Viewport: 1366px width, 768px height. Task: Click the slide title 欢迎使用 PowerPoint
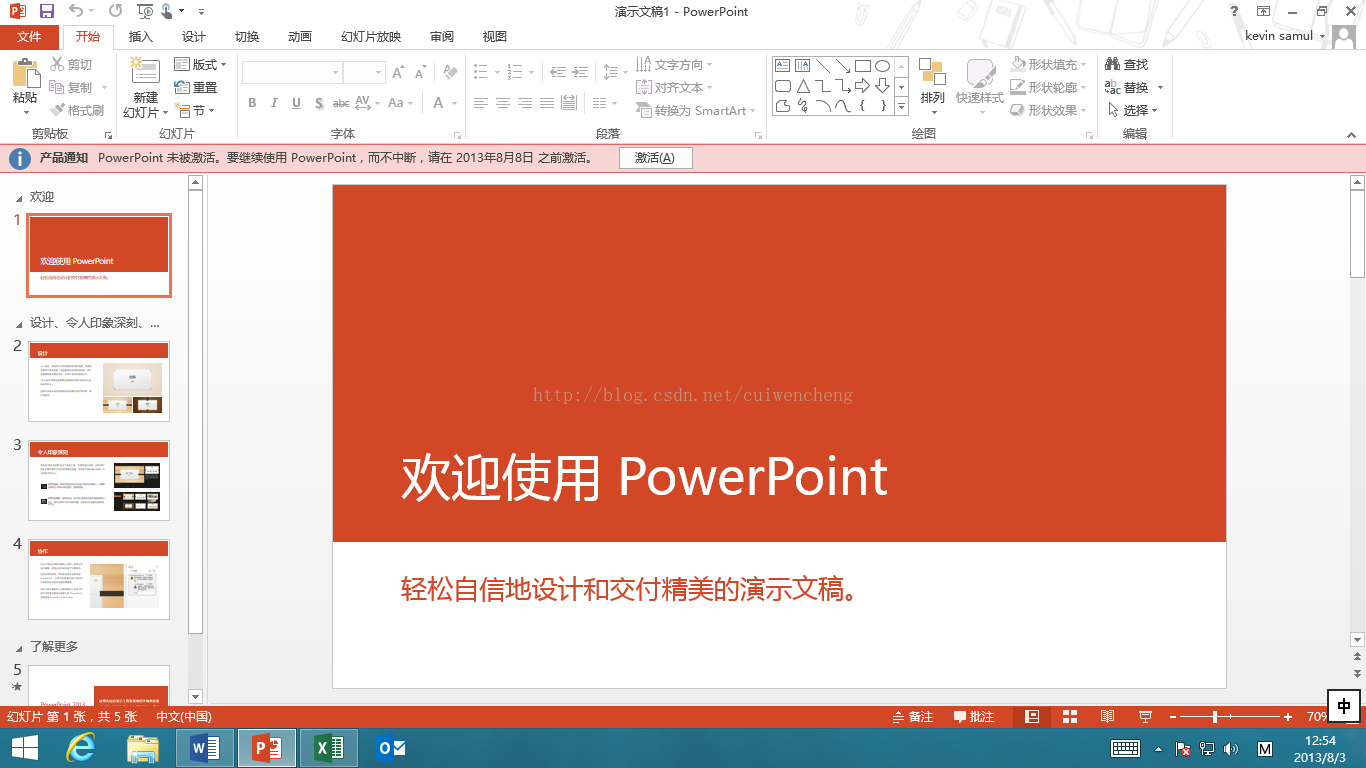tap(644, 477)
